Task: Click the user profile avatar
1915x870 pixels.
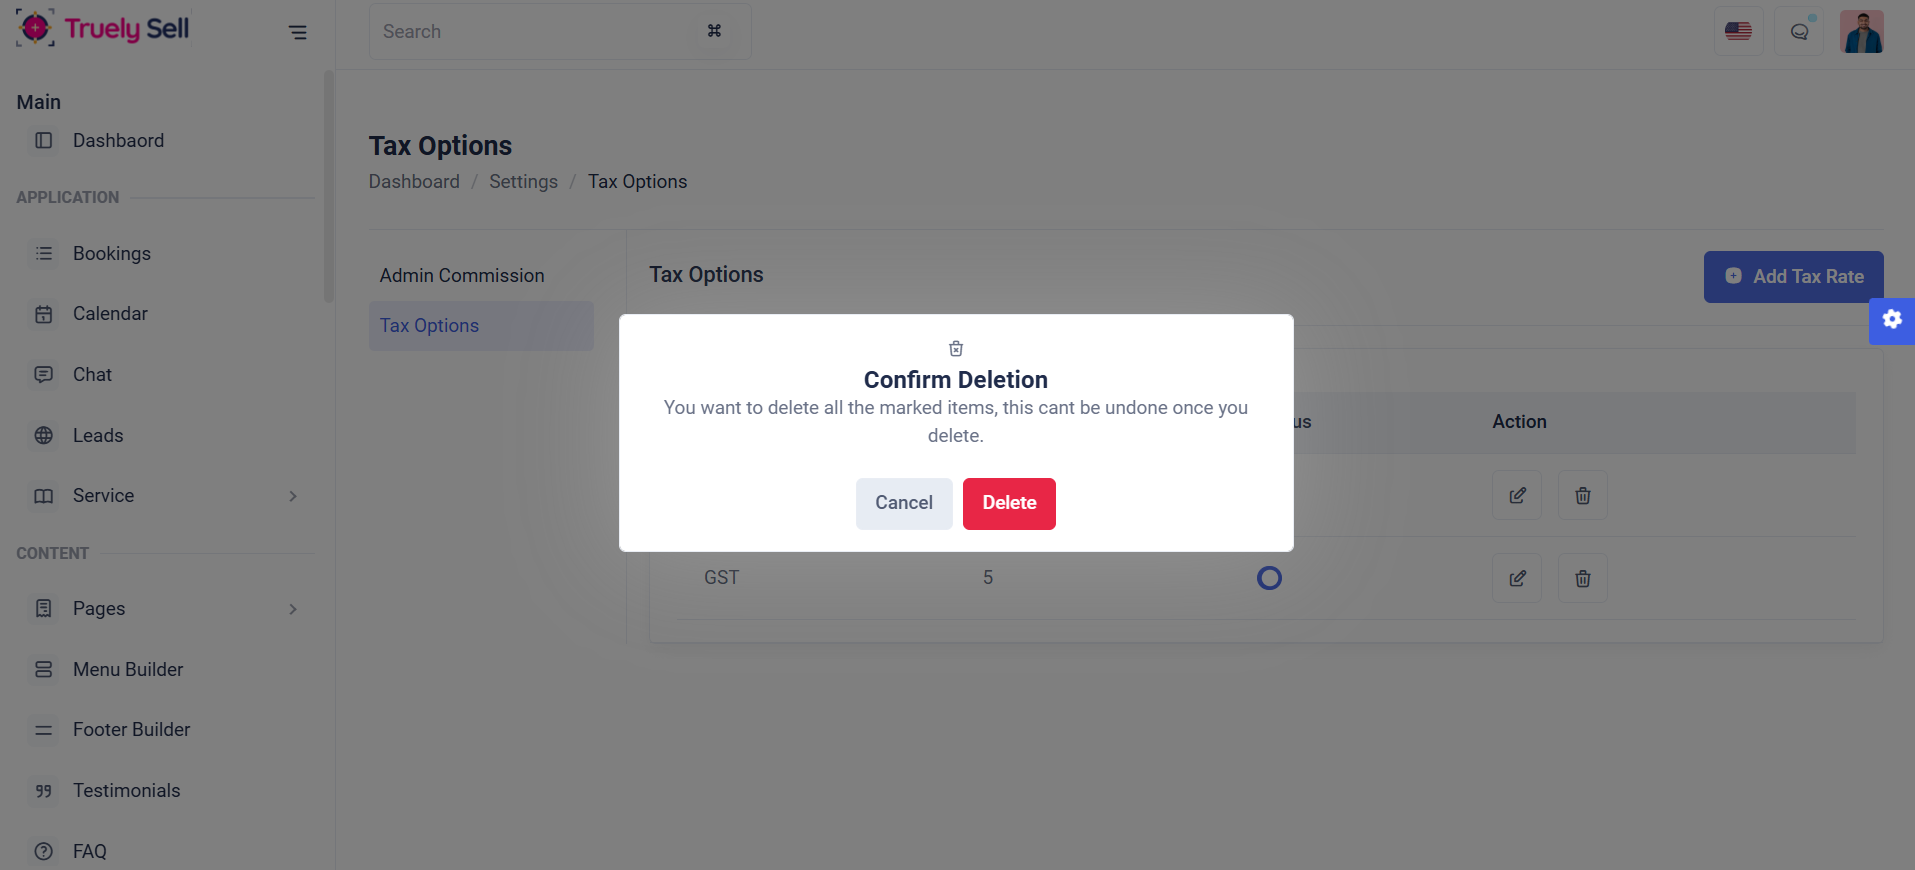Action: click(1862, 32)
